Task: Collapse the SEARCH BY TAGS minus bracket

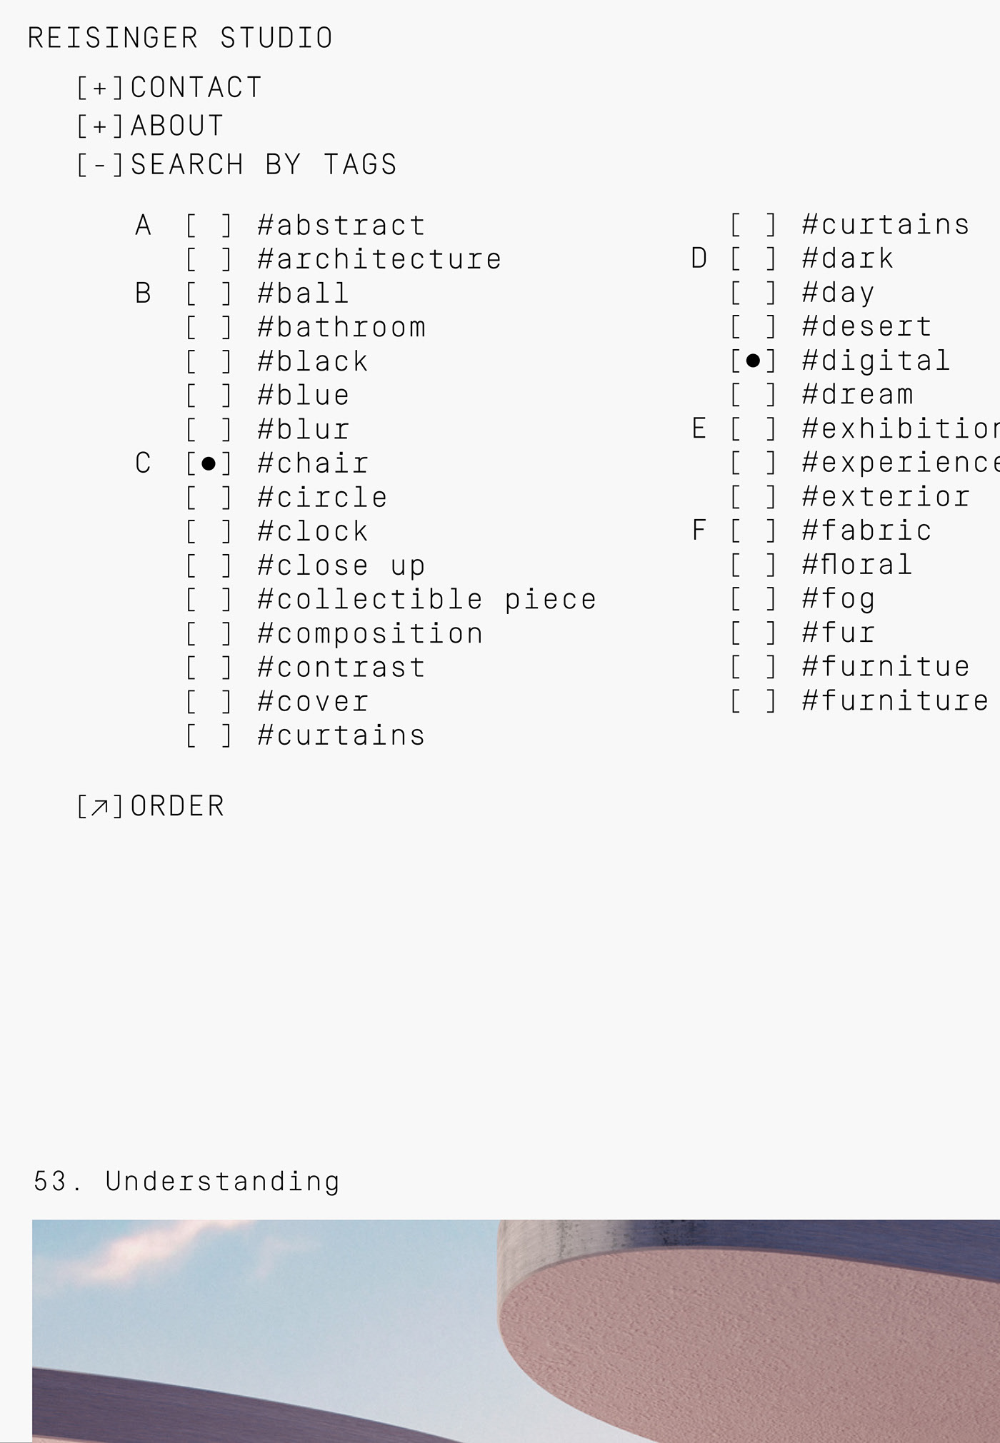Action: (100, 164)
